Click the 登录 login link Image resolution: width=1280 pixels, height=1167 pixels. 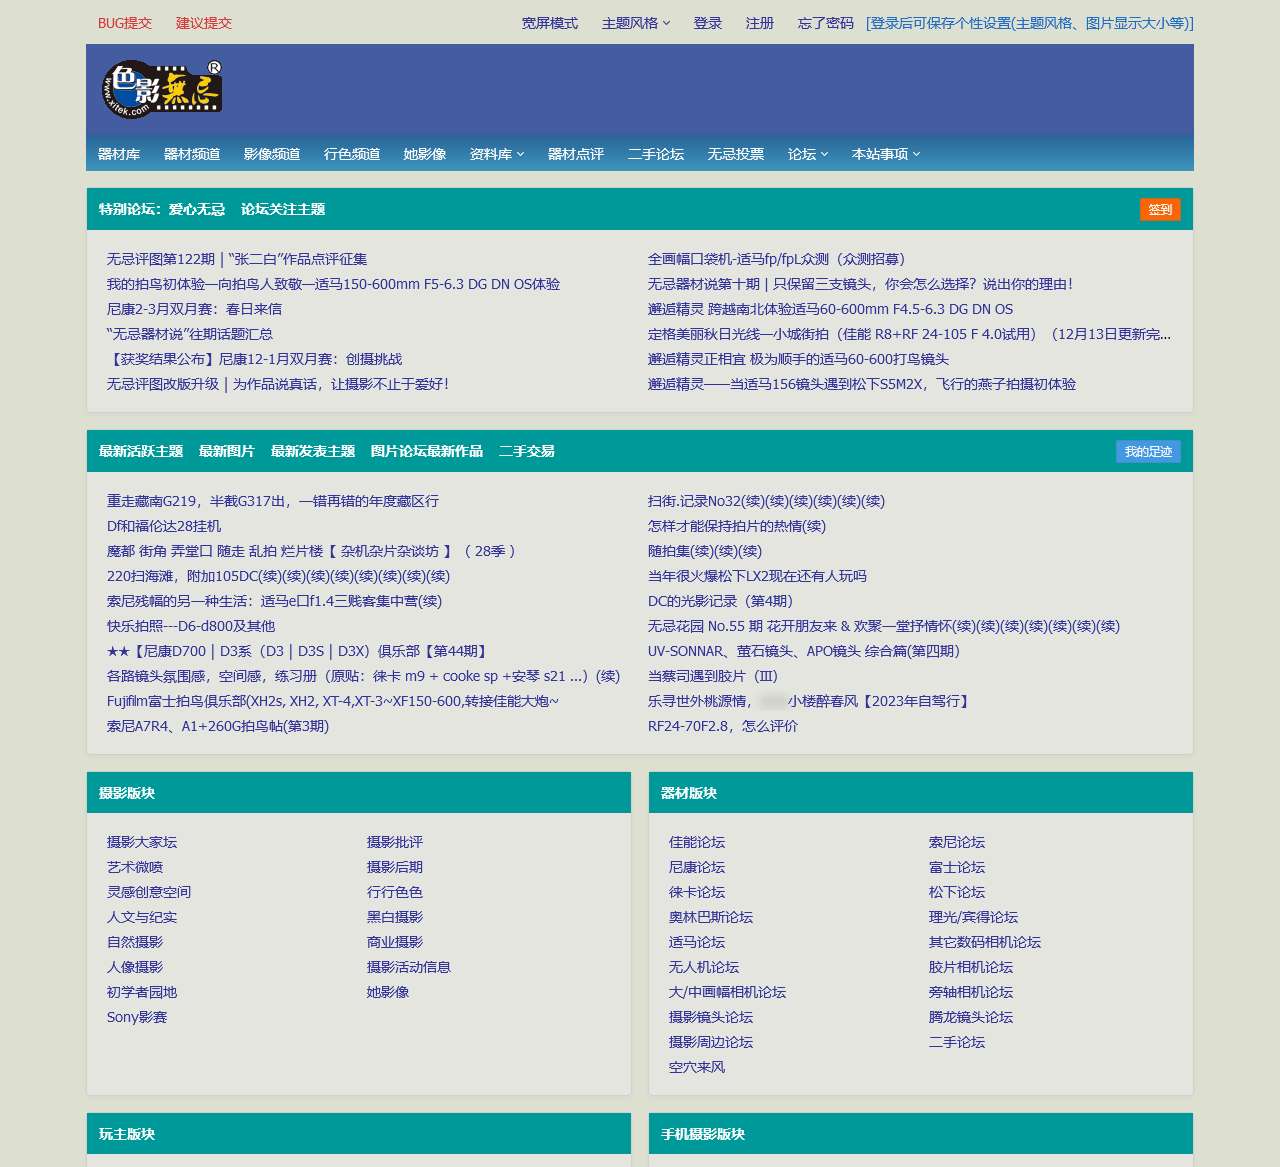[708, 23]
